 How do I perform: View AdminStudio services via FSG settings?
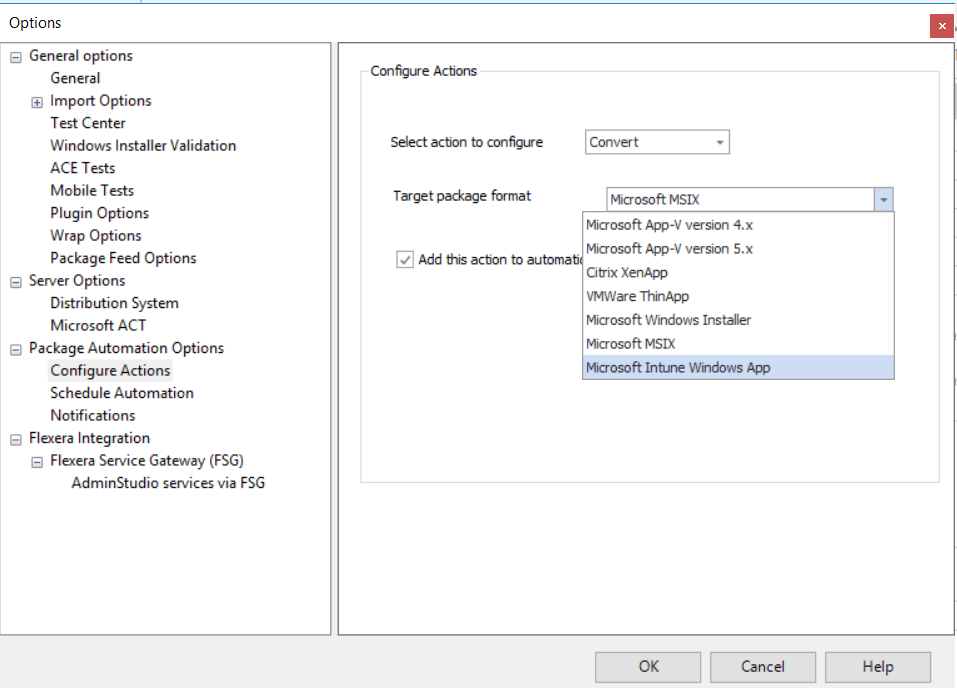[x=165, y=482]
